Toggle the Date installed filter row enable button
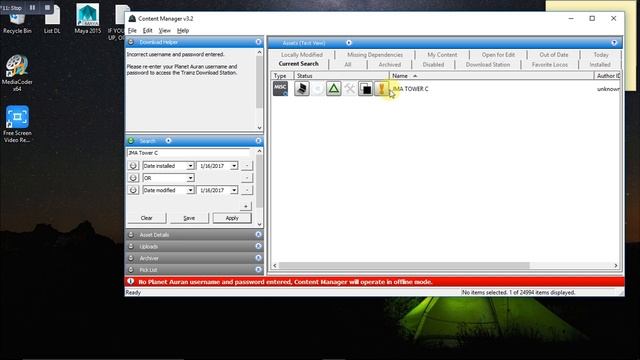The image size is (640, 360). tap(133, 166)
